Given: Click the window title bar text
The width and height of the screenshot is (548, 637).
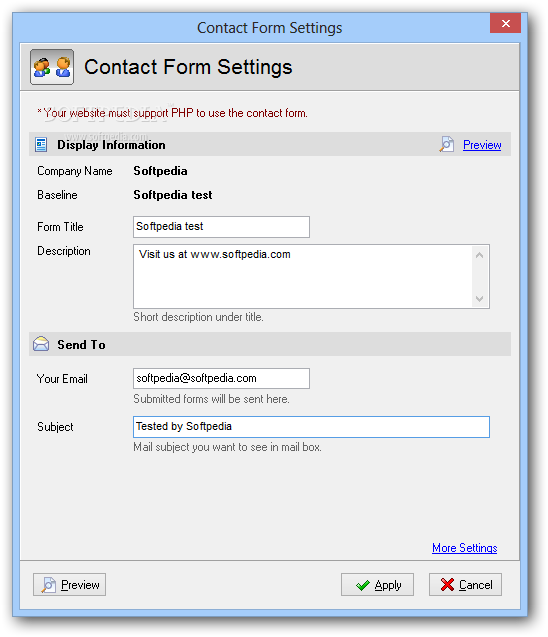Looking at the screenshot, I should point(270,28).
